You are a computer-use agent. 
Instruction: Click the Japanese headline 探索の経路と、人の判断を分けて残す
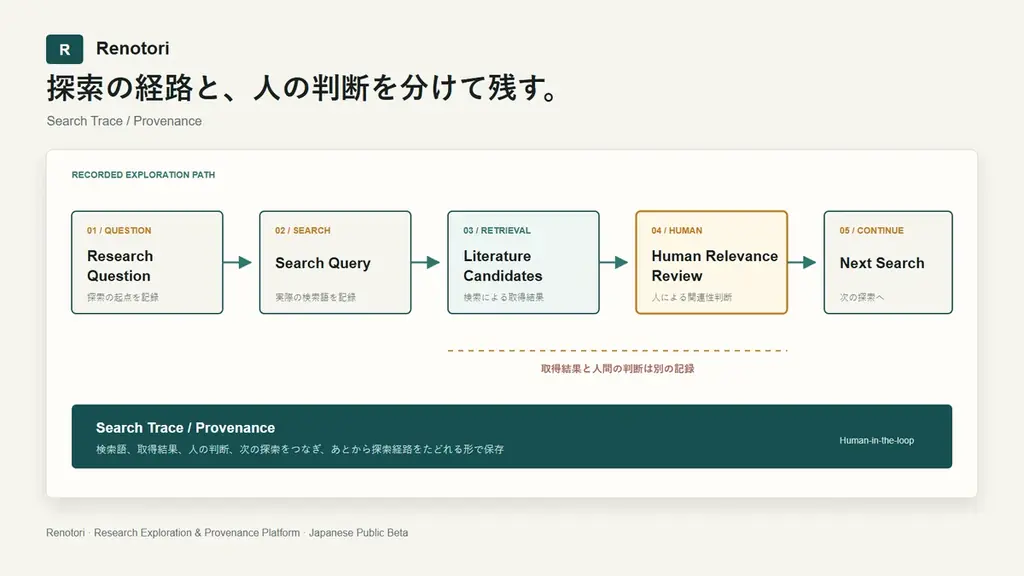click(x=303, y=88)
